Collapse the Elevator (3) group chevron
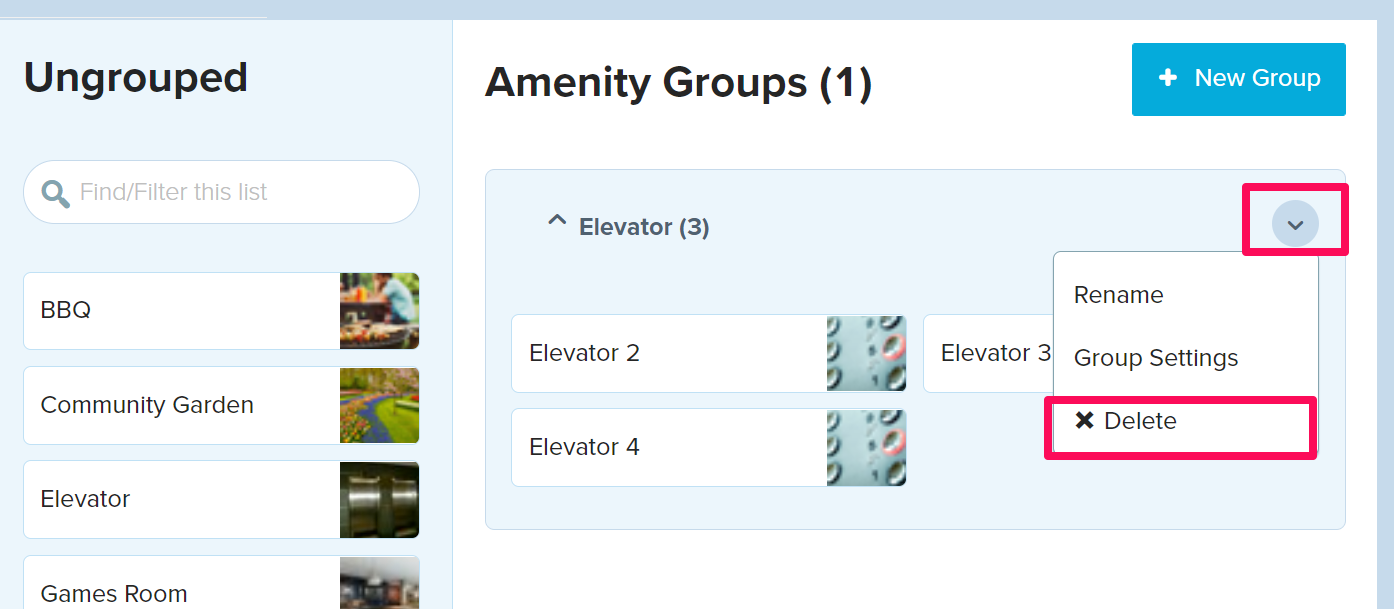The image size is (1394, 609). point(557,222)
